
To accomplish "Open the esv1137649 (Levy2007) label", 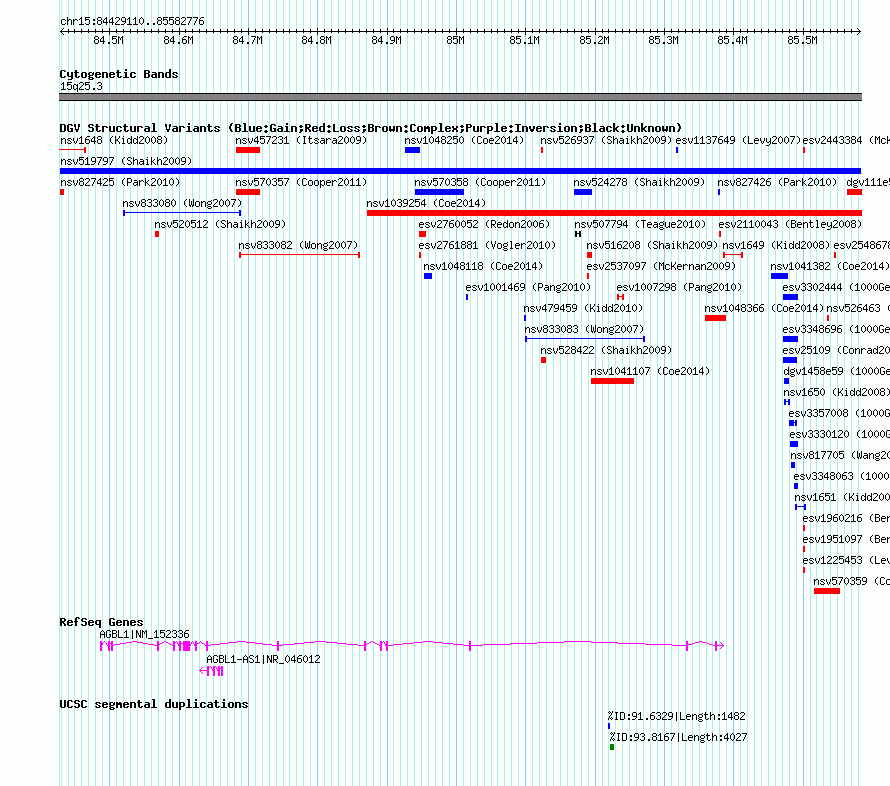I will coord(738,140).
